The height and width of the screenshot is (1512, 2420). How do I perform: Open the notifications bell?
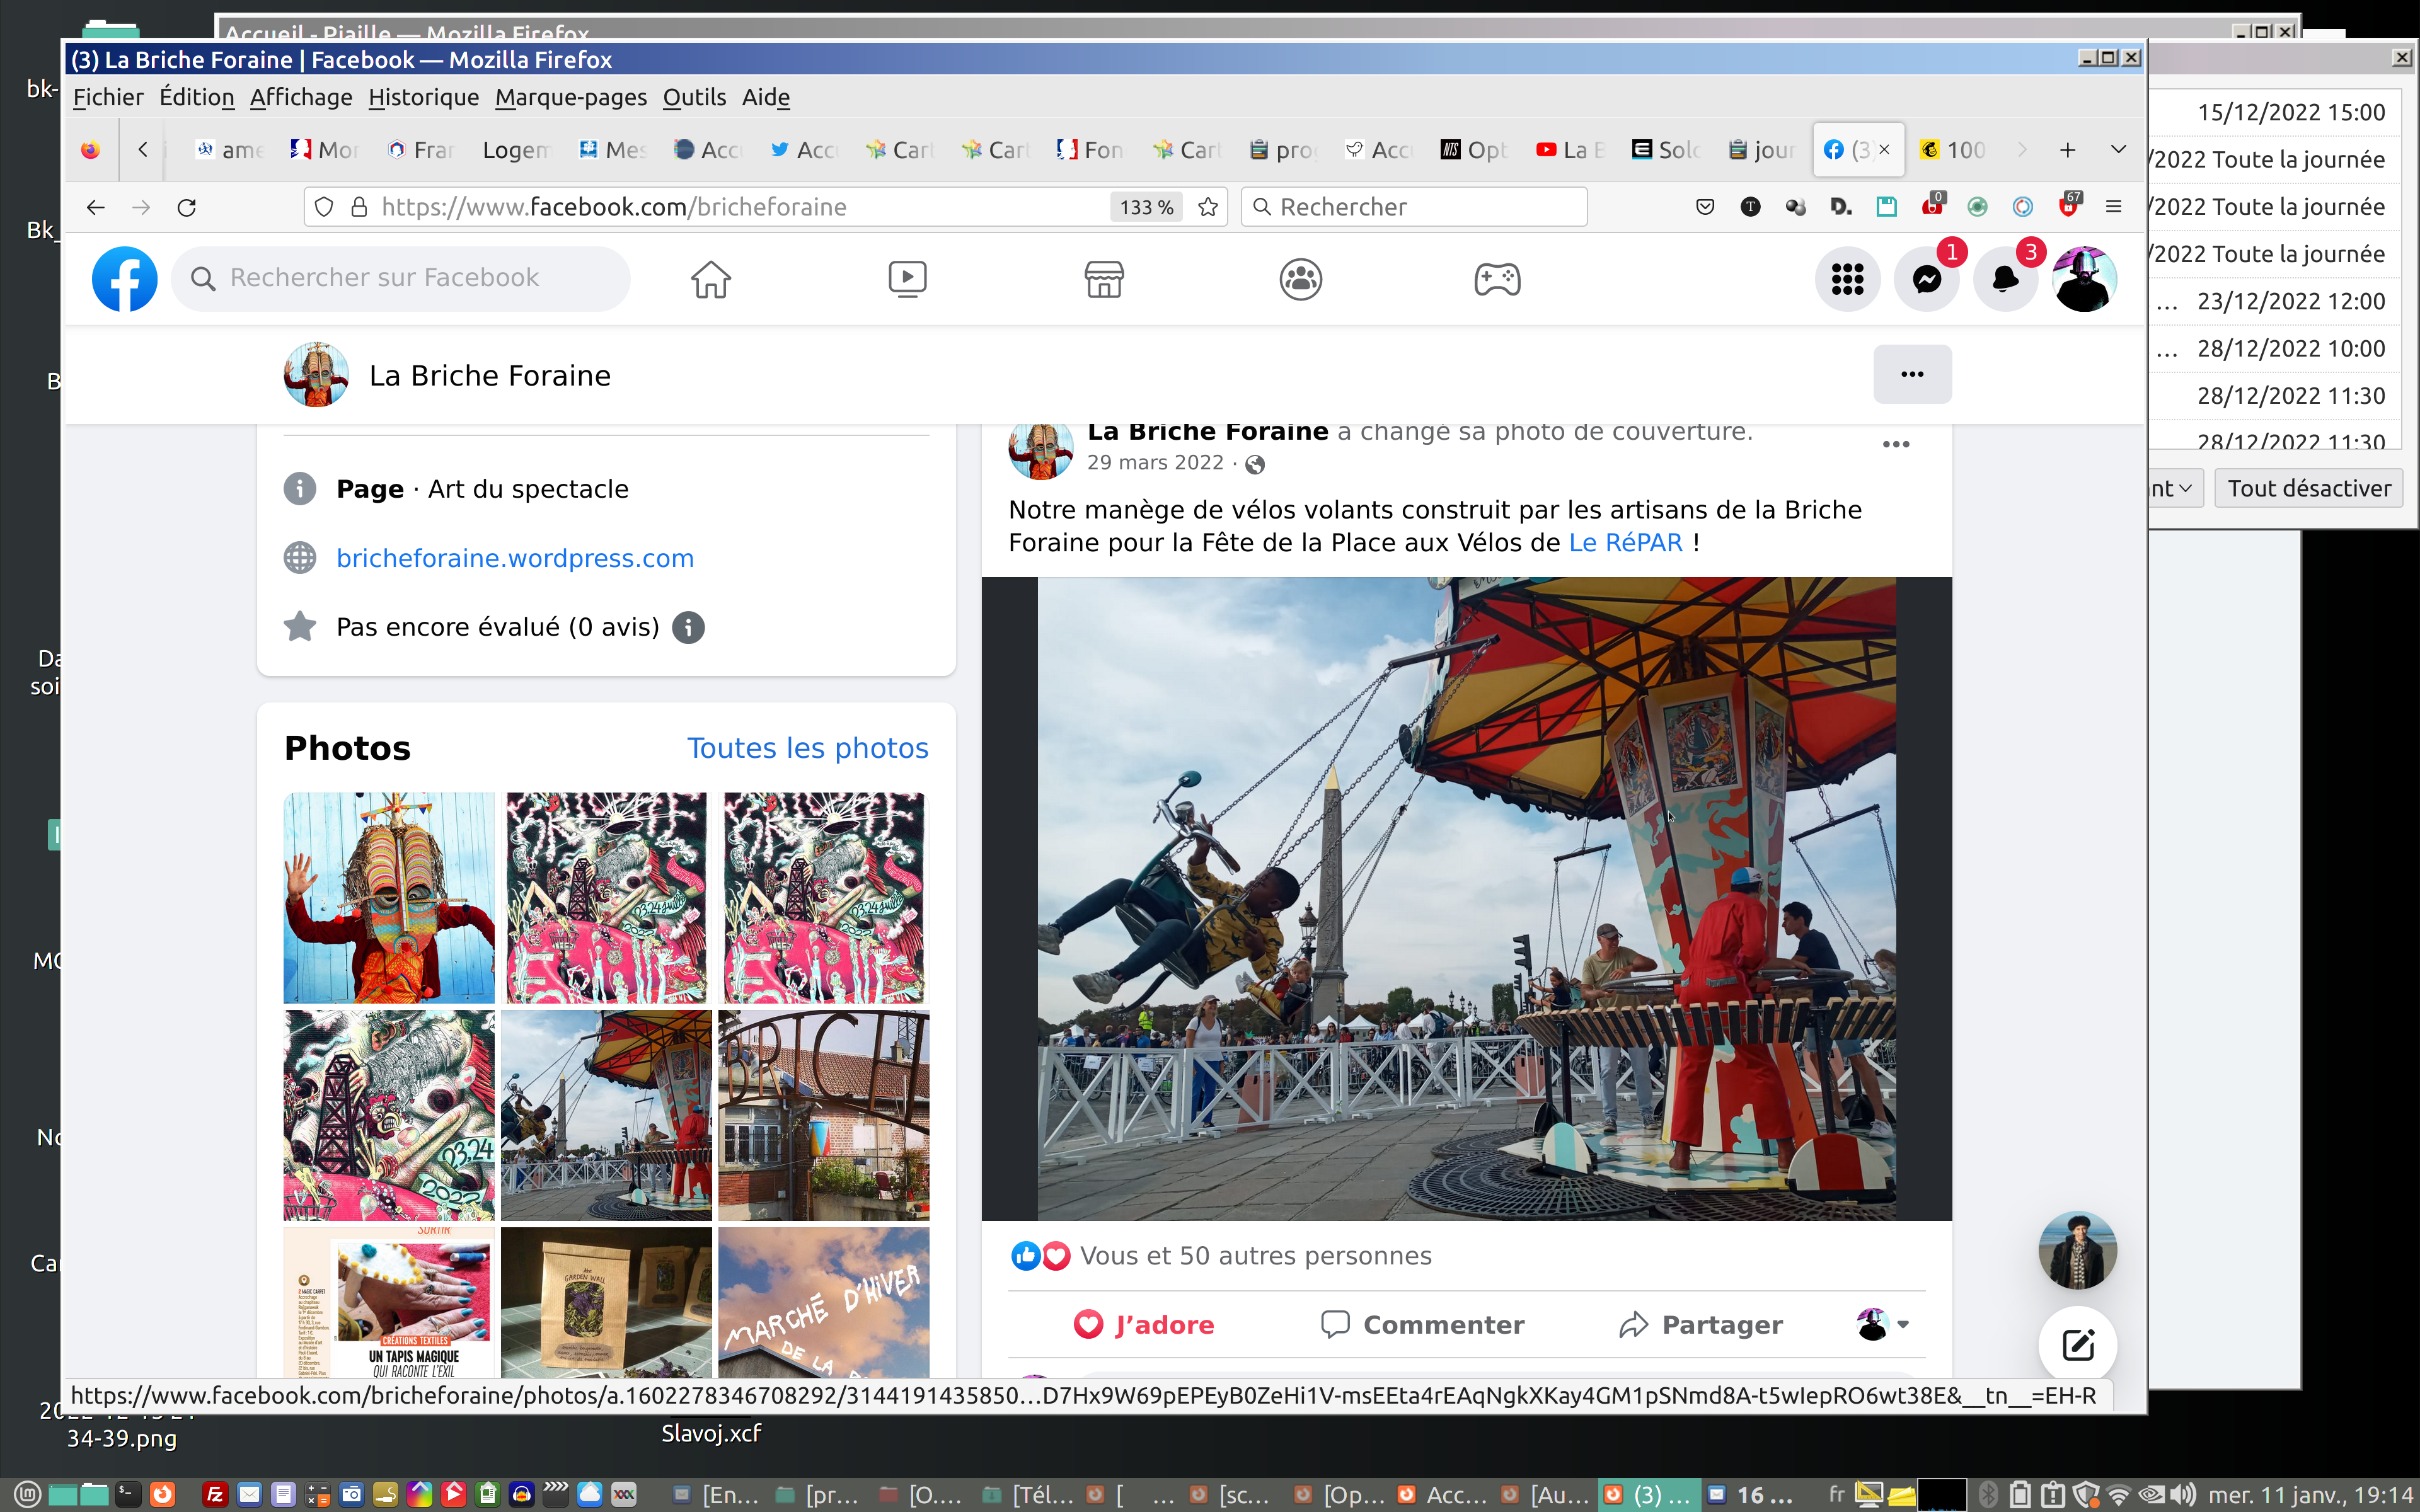(x=2005, y=279)
